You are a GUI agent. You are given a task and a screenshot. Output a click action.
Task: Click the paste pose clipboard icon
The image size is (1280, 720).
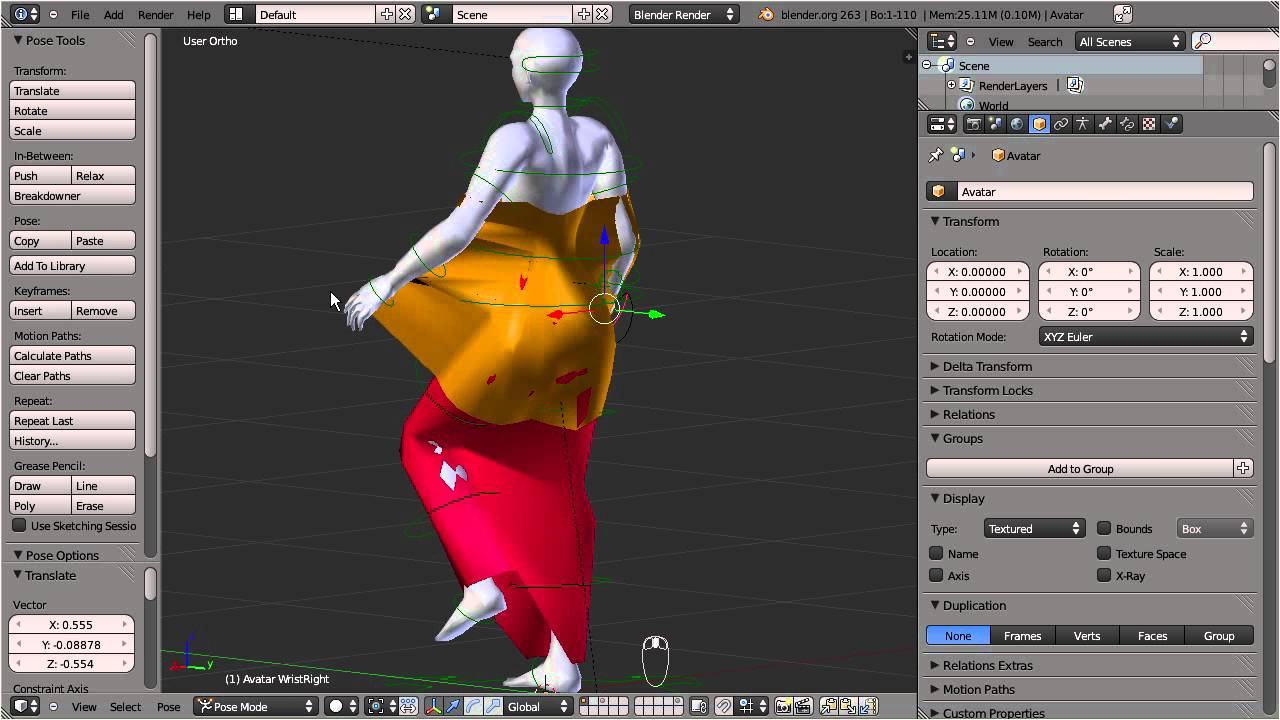point(848,706)
